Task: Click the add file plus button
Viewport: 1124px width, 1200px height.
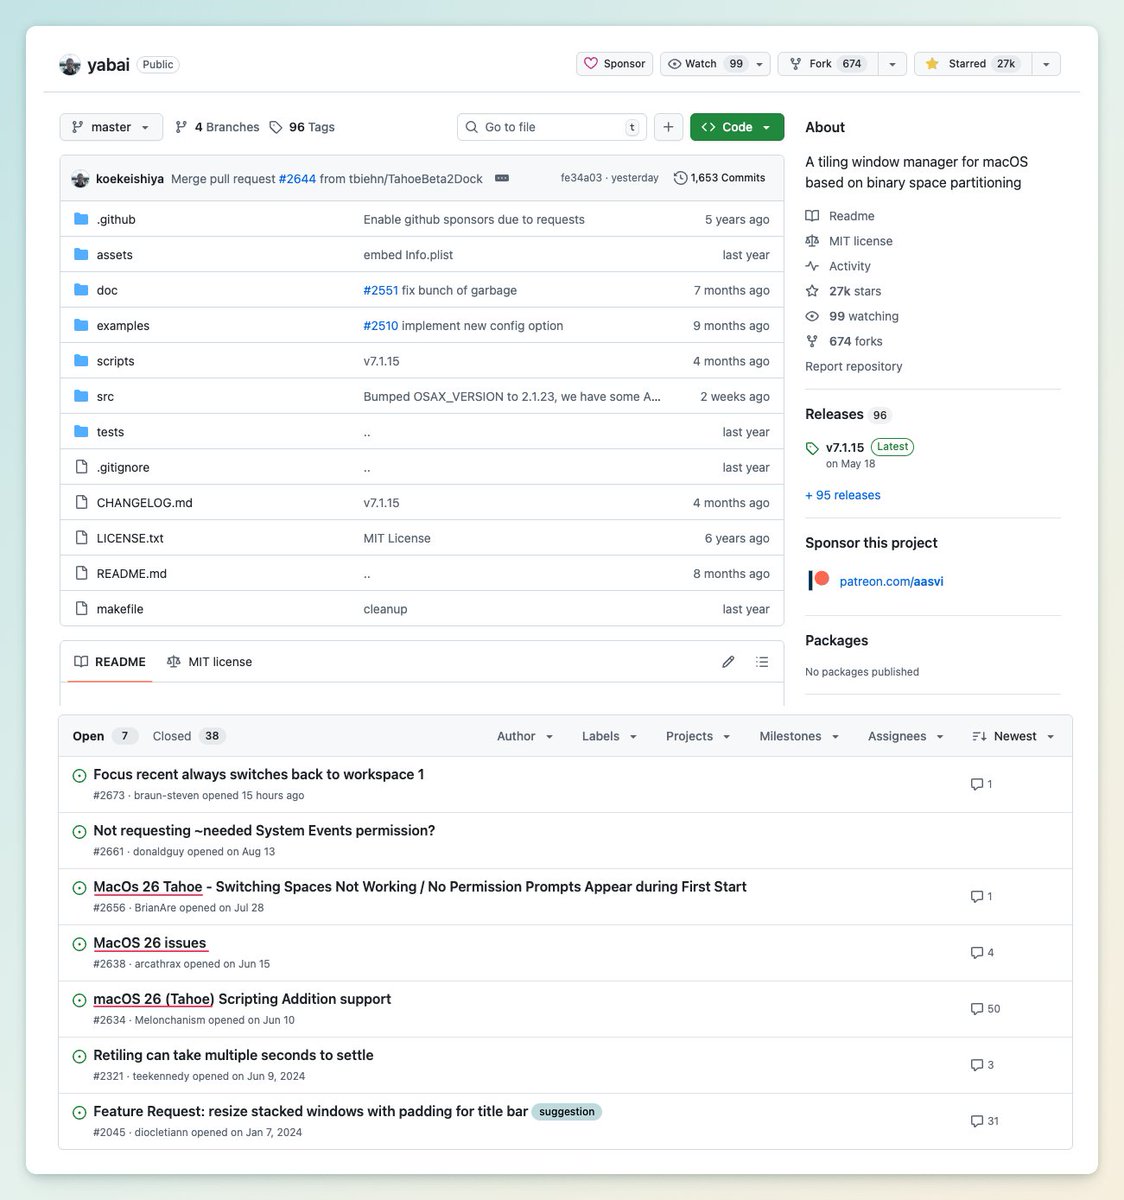Action: (668, 127)
